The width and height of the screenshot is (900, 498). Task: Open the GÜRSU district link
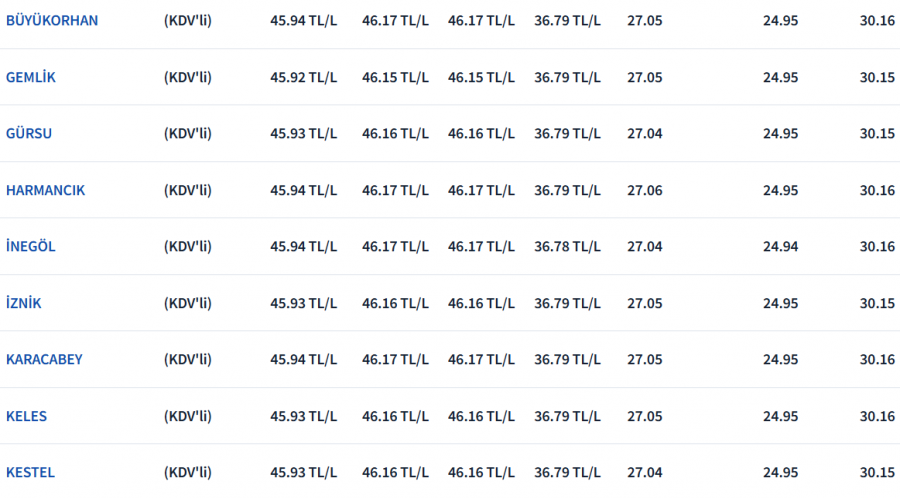(29, 134)
